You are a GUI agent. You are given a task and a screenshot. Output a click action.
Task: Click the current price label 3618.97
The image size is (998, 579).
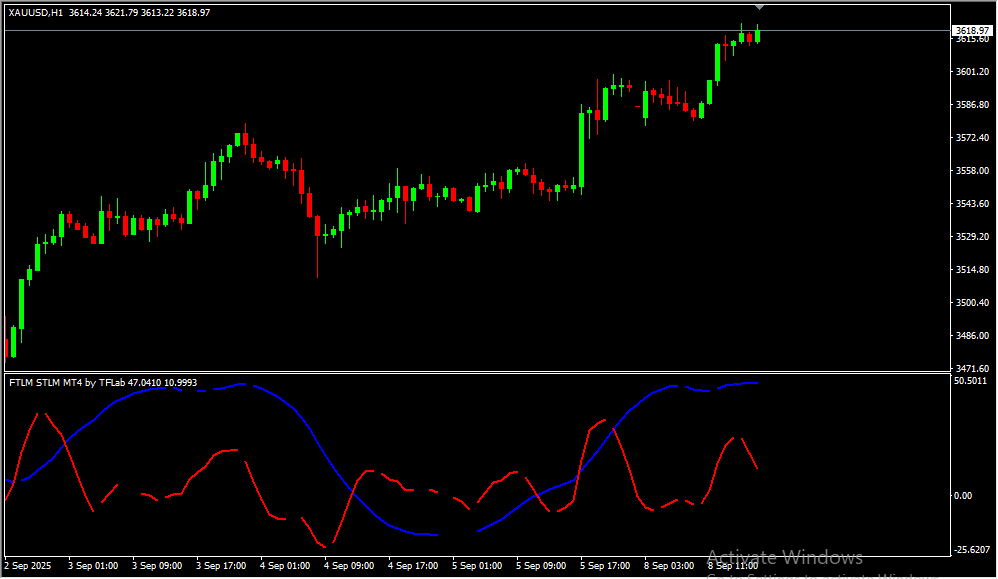[x=972, y=30]
